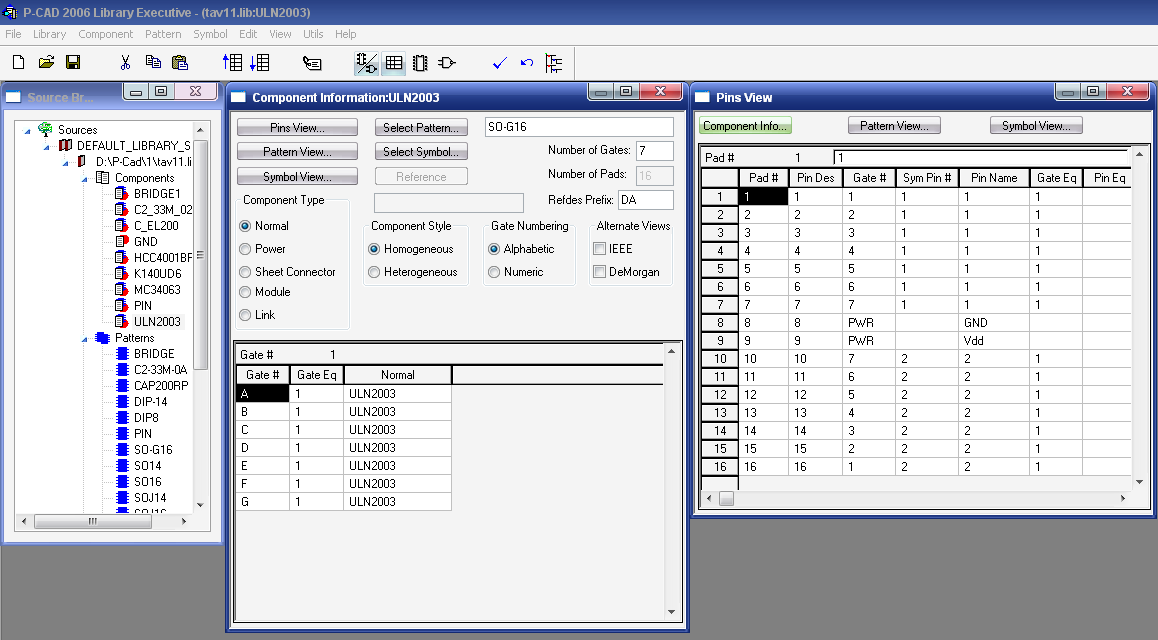Enable the IEEE alternate view checkbox

point(600,249)
